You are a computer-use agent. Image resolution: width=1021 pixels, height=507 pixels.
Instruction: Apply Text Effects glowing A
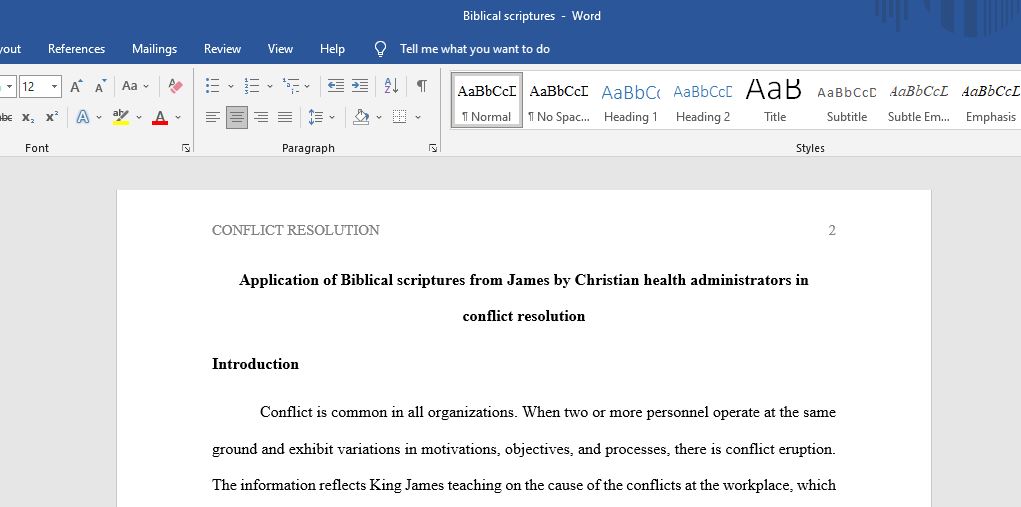[x=83, y=117]
